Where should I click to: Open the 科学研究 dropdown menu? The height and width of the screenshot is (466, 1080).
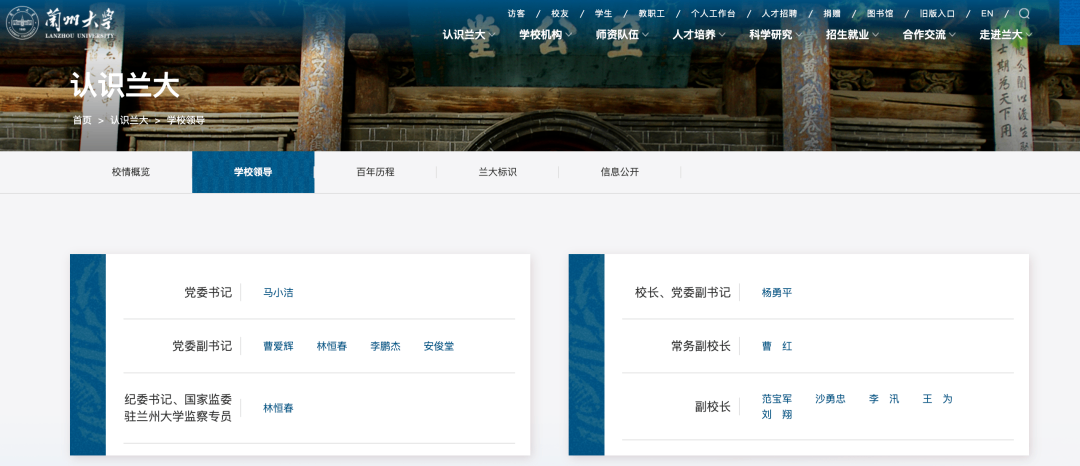click(x=775, y=35)
